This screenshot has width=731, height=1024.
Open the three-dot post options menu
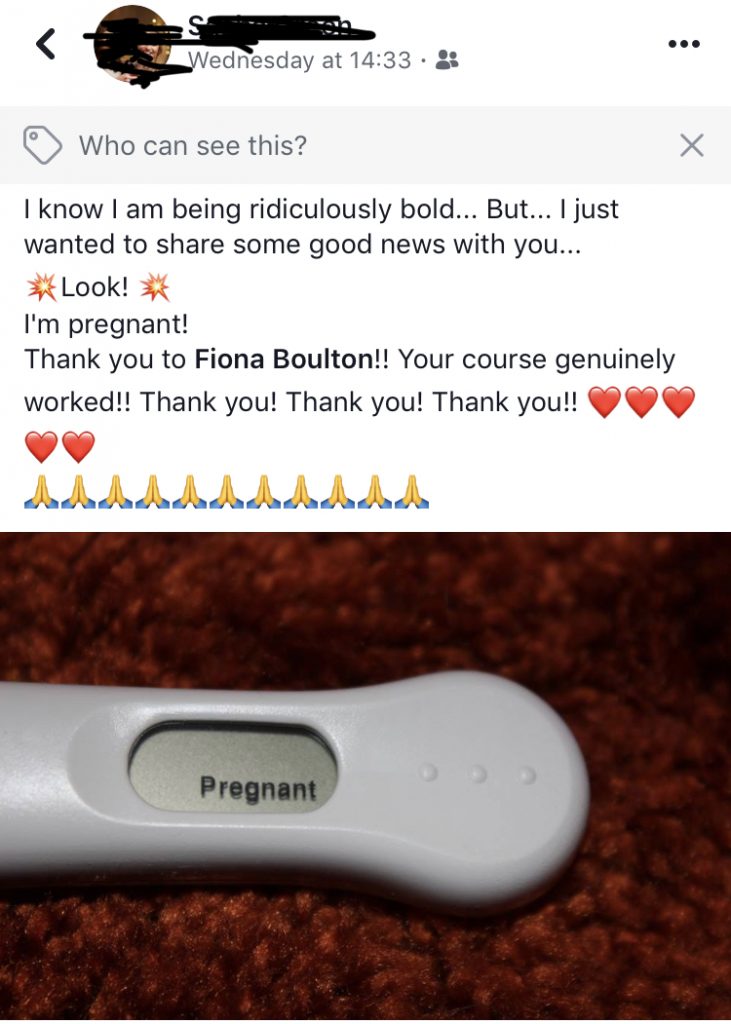[x=684, y=44]
